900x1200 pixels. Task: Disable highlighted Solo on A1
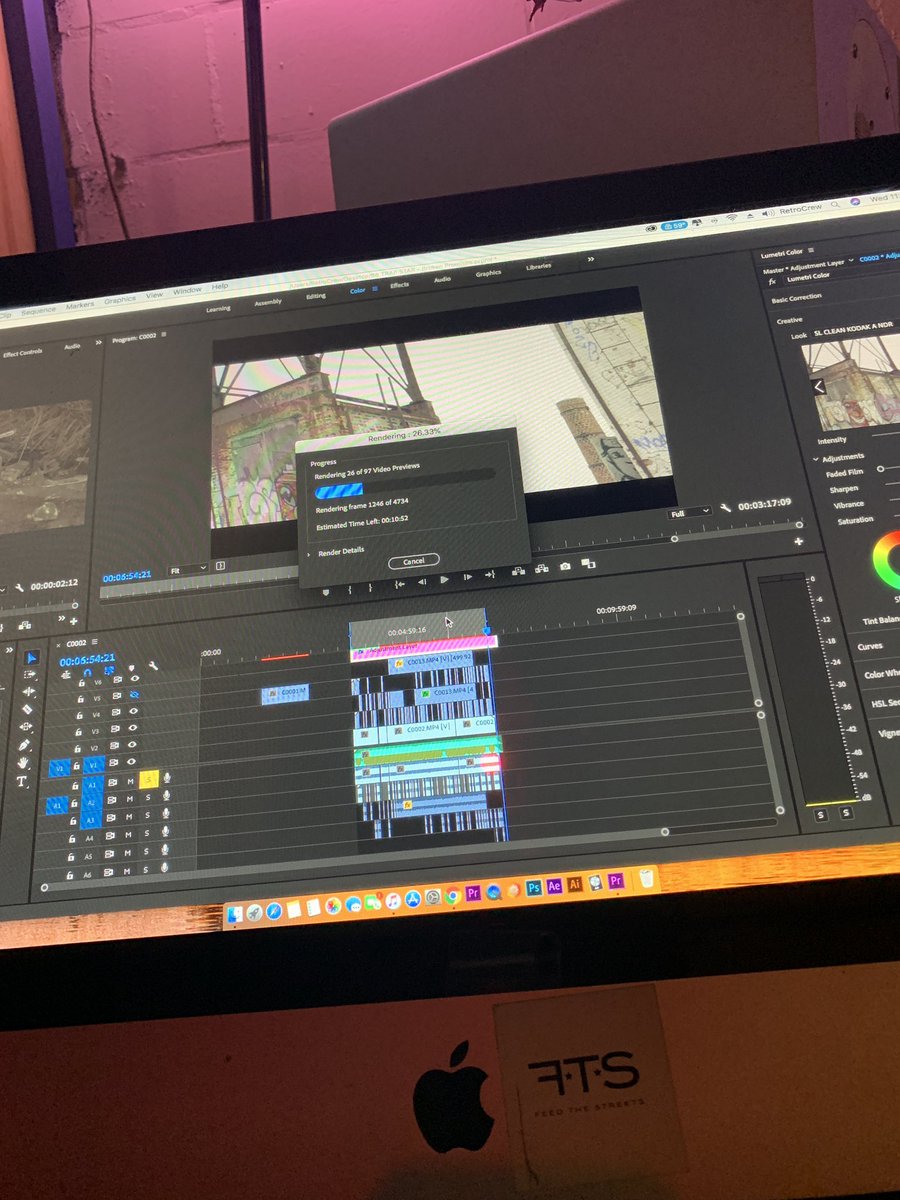(x=149, y=779)
